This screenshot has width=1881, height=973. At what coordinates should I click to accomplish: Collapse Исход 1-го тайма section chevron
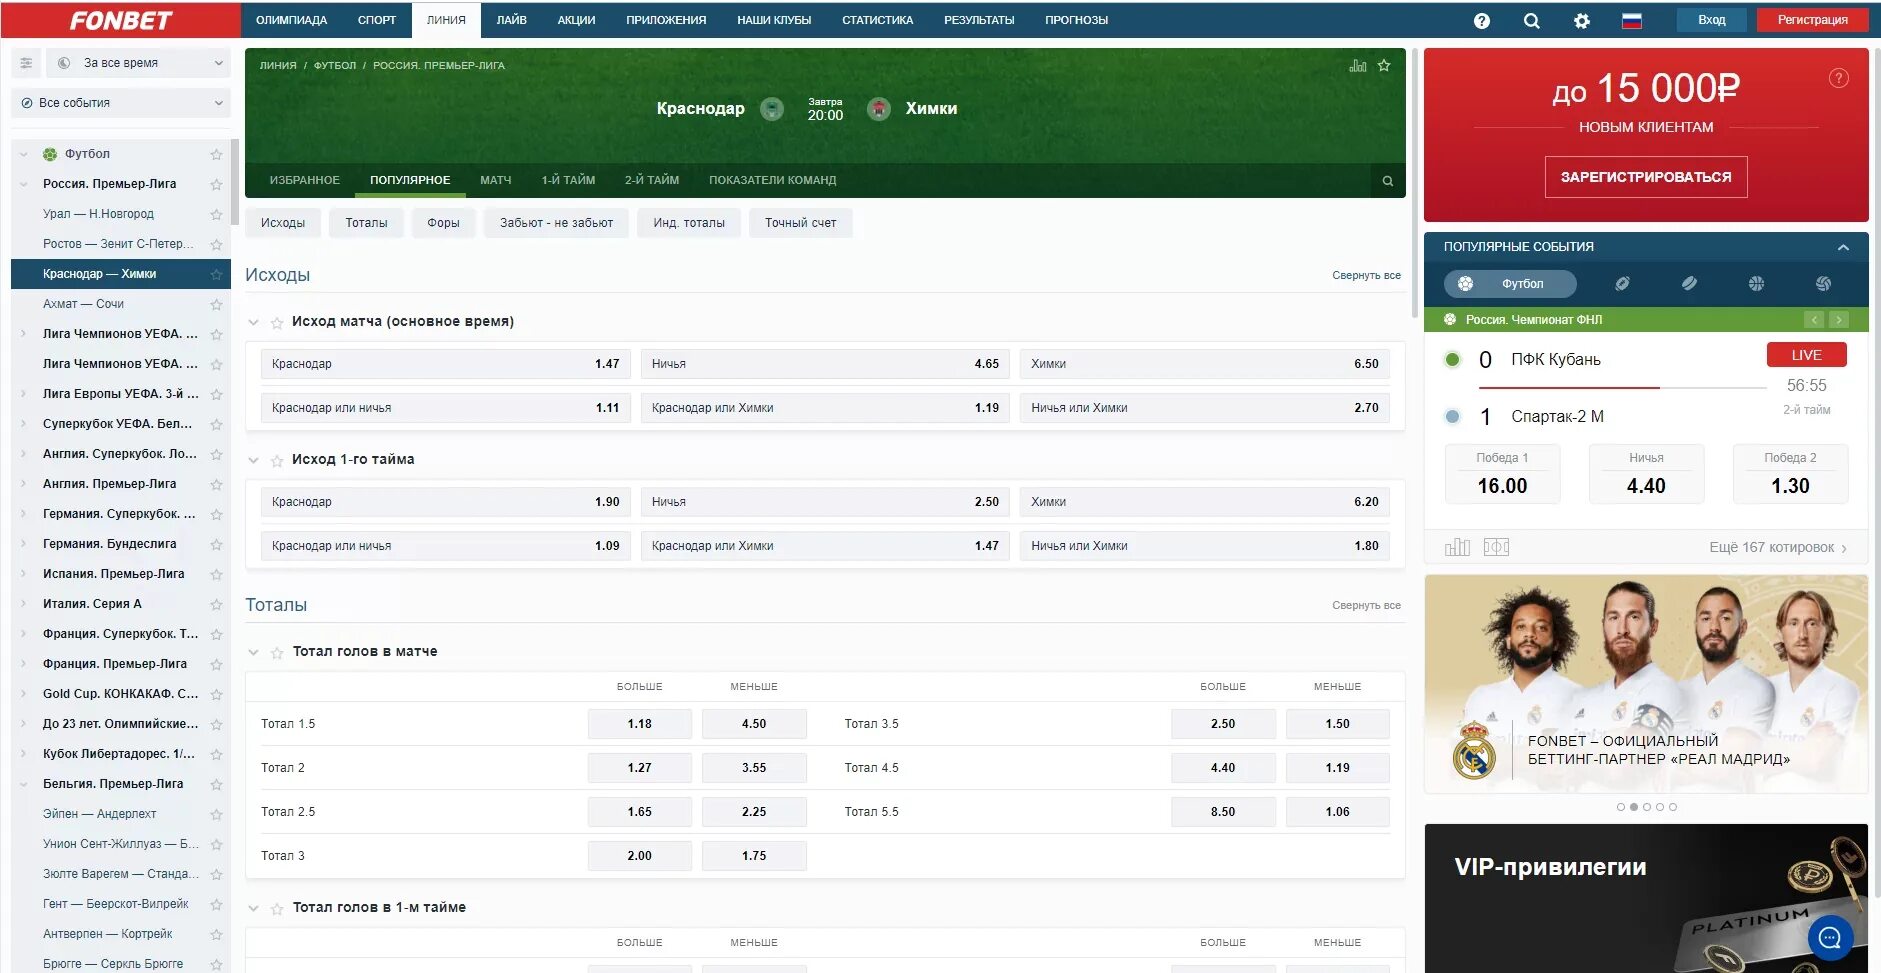click(253, 460)
